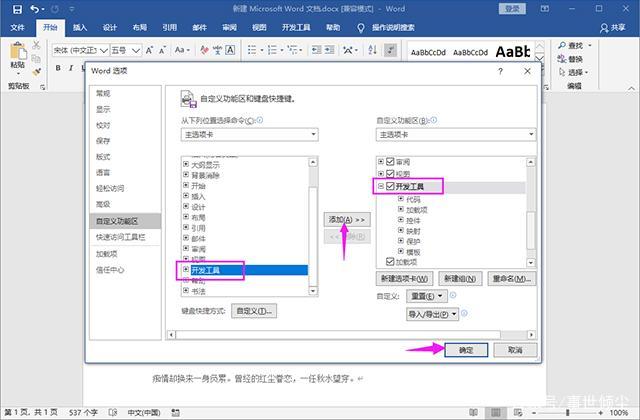Click the Cut scissors icon
This screenshot has width=640, height=420.
coord(36,45)
